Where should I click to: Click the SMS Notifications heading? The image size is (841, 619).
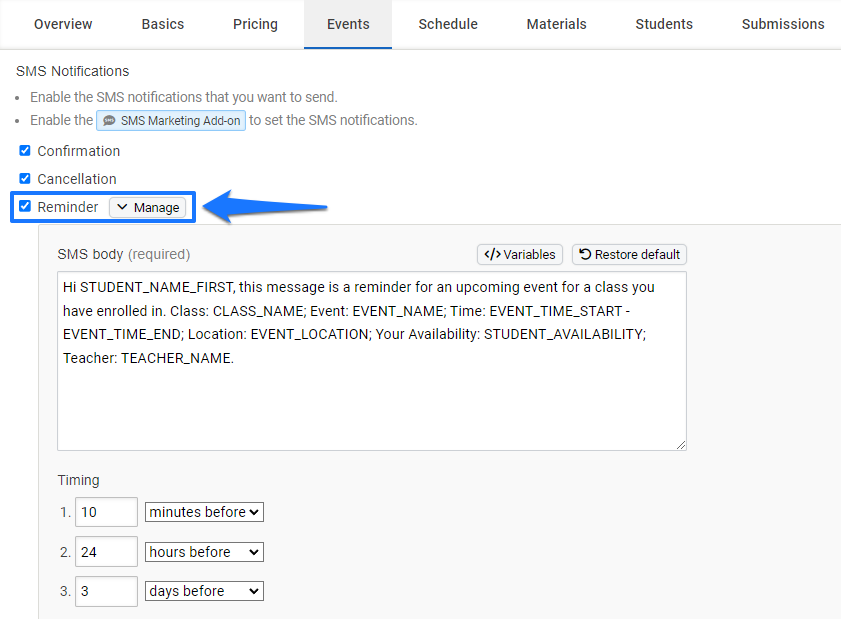[72, 71]
